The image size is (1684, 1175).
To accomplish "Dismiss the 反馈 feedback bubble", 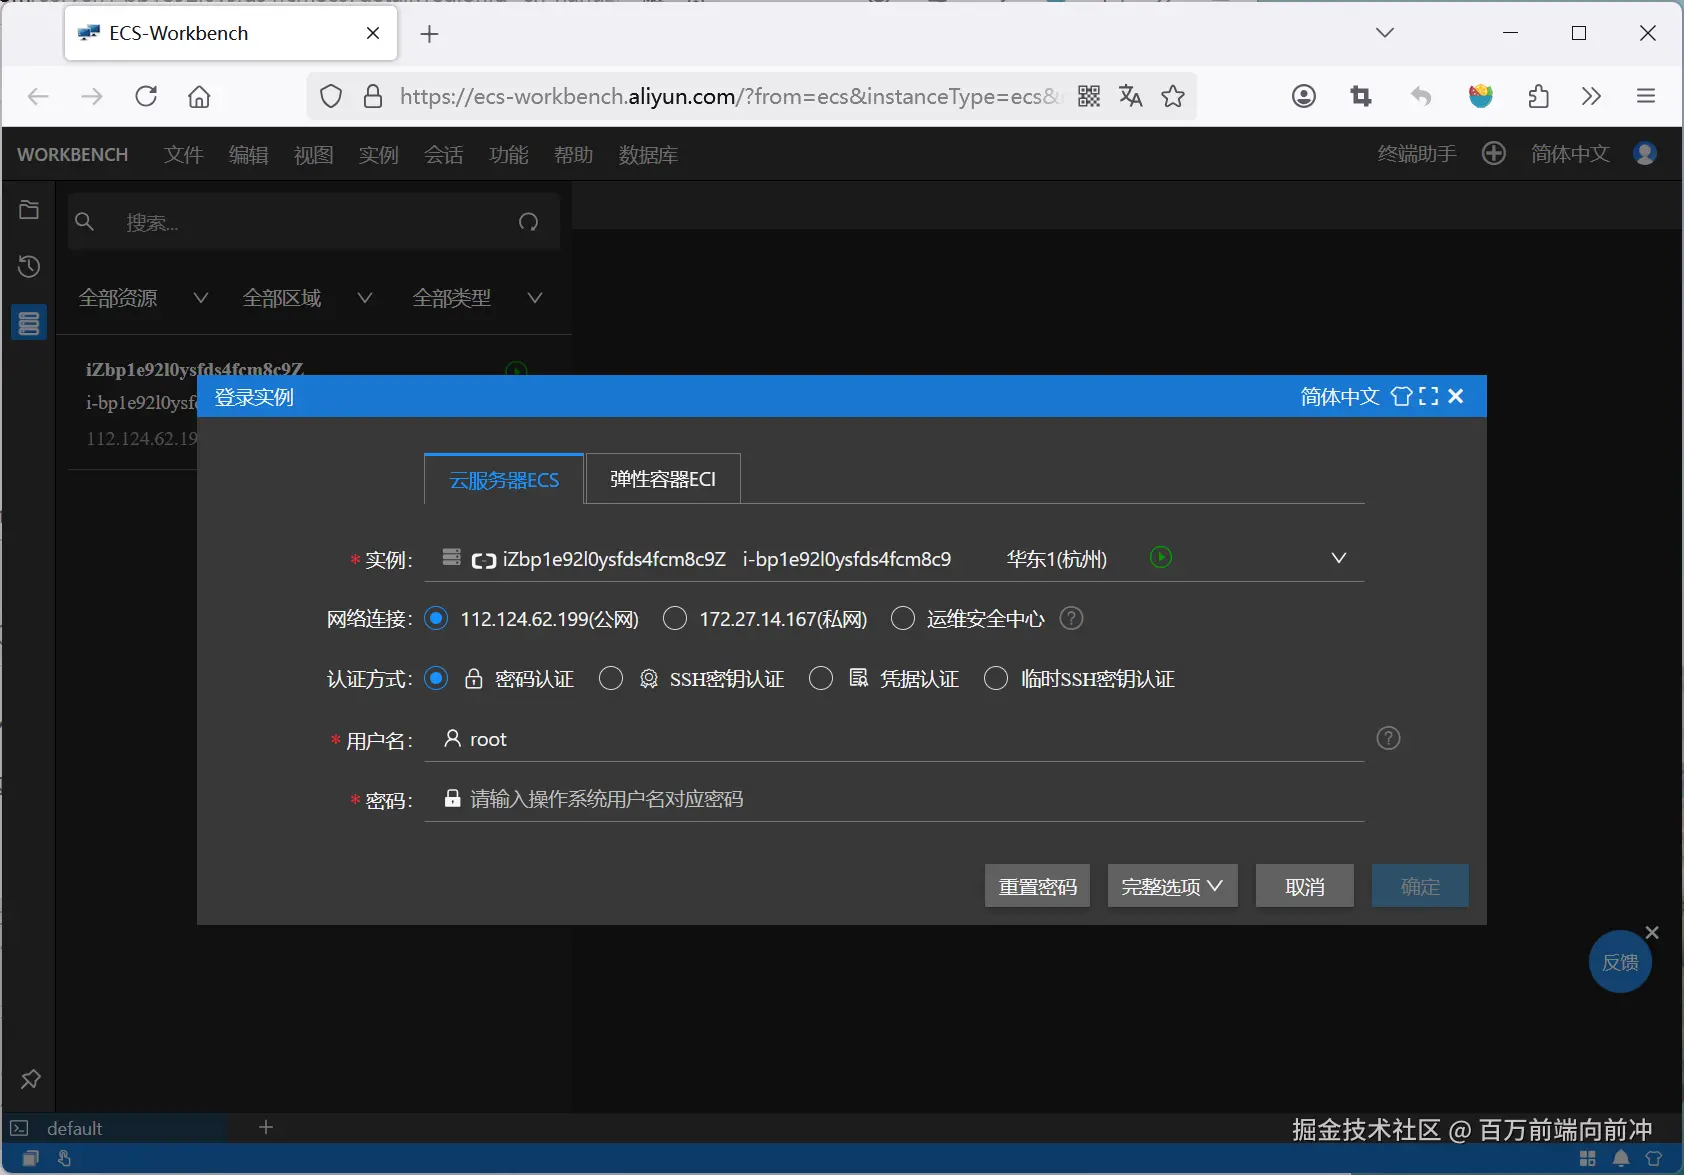I will pyautogui.click(x=1652, y=932).
